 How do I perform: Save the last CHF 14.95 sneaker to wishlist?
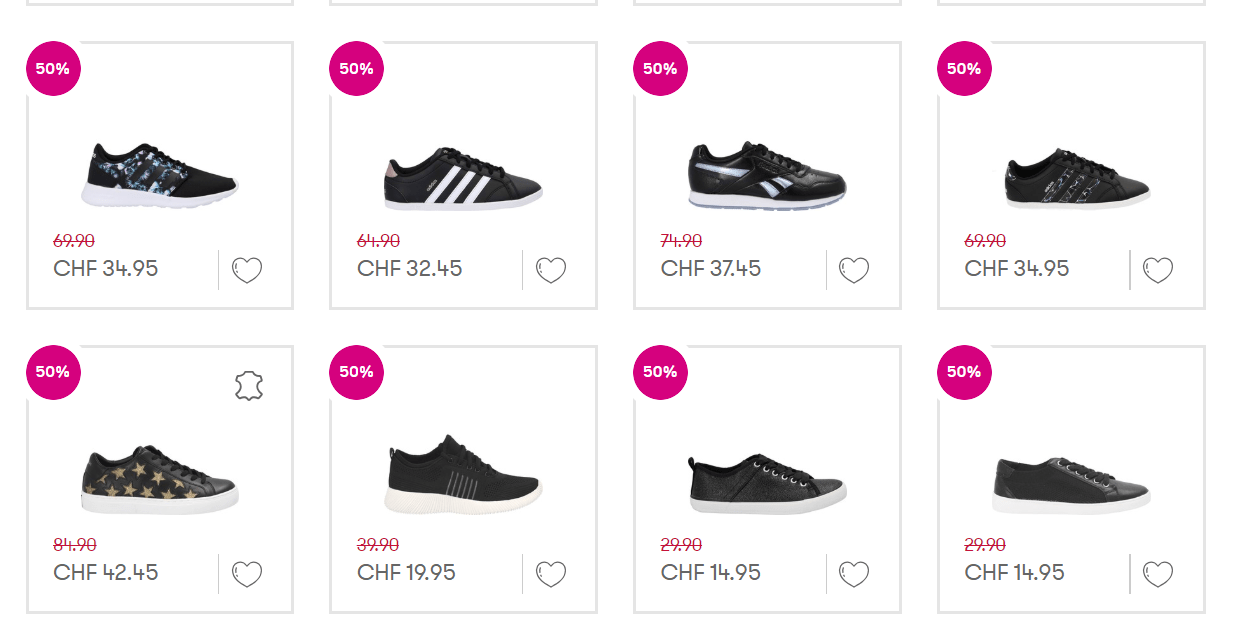point(1158,574)
